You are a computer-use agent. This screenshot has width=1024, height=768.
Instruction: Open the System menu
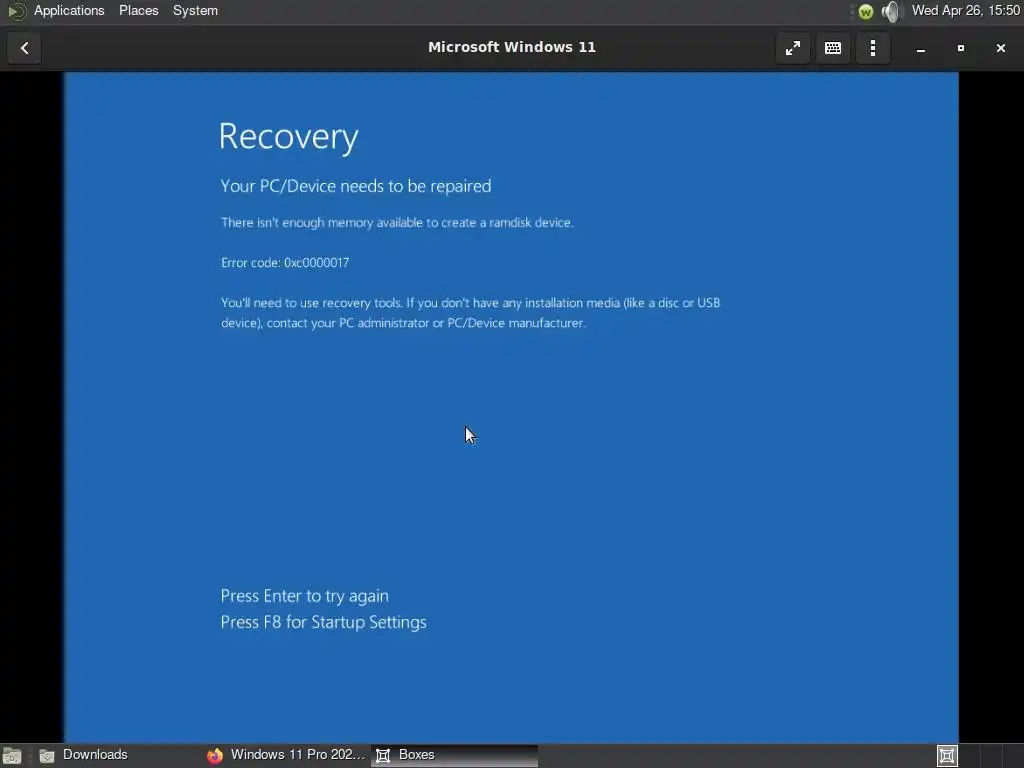(195, 10)
